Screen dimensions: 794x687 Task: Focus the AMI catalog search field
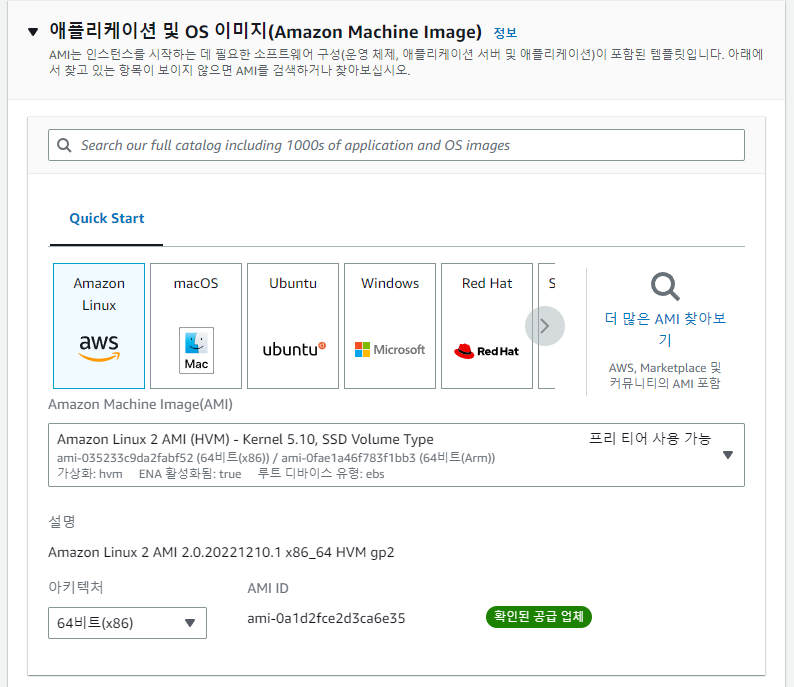pos(396,145)
